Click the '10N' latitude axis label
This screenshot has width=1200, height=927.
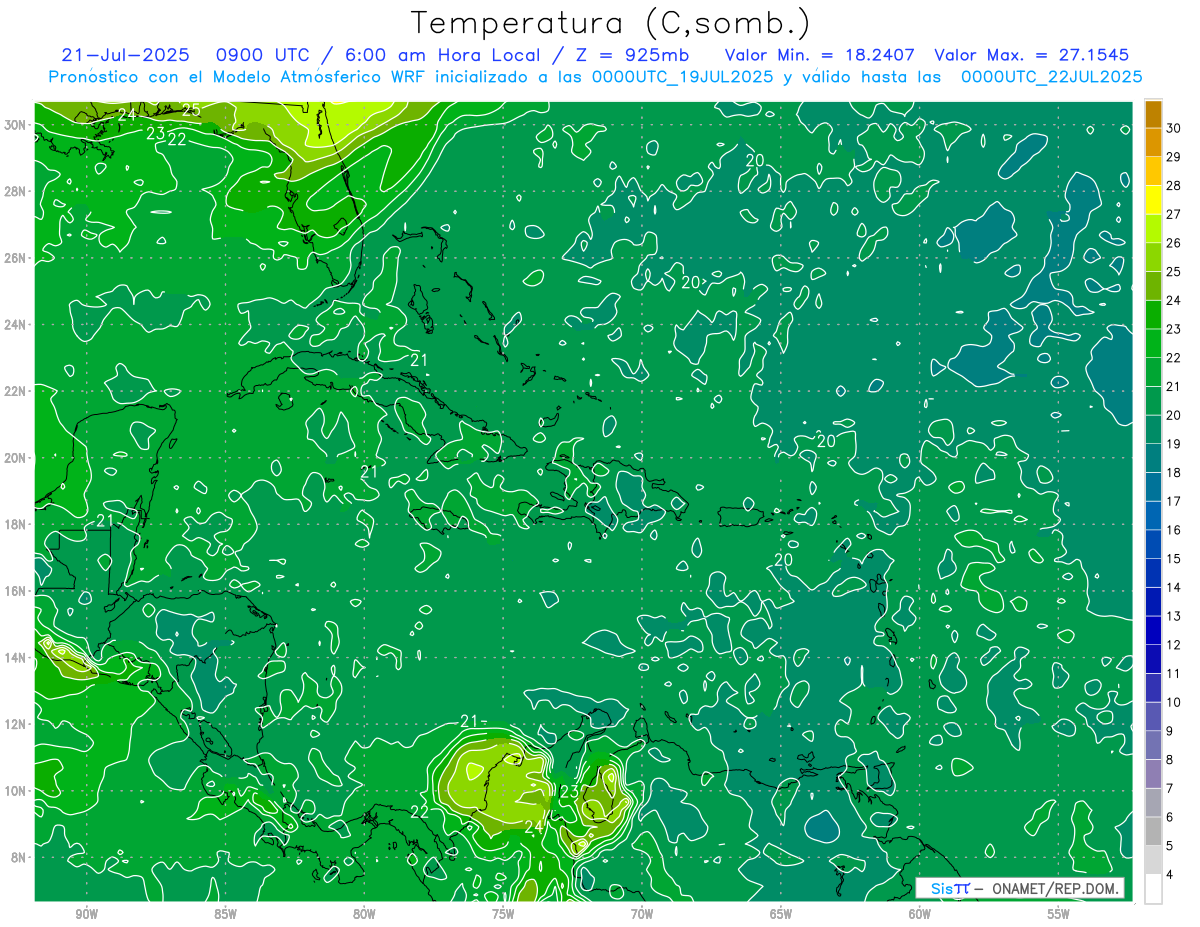pos(15,791)
